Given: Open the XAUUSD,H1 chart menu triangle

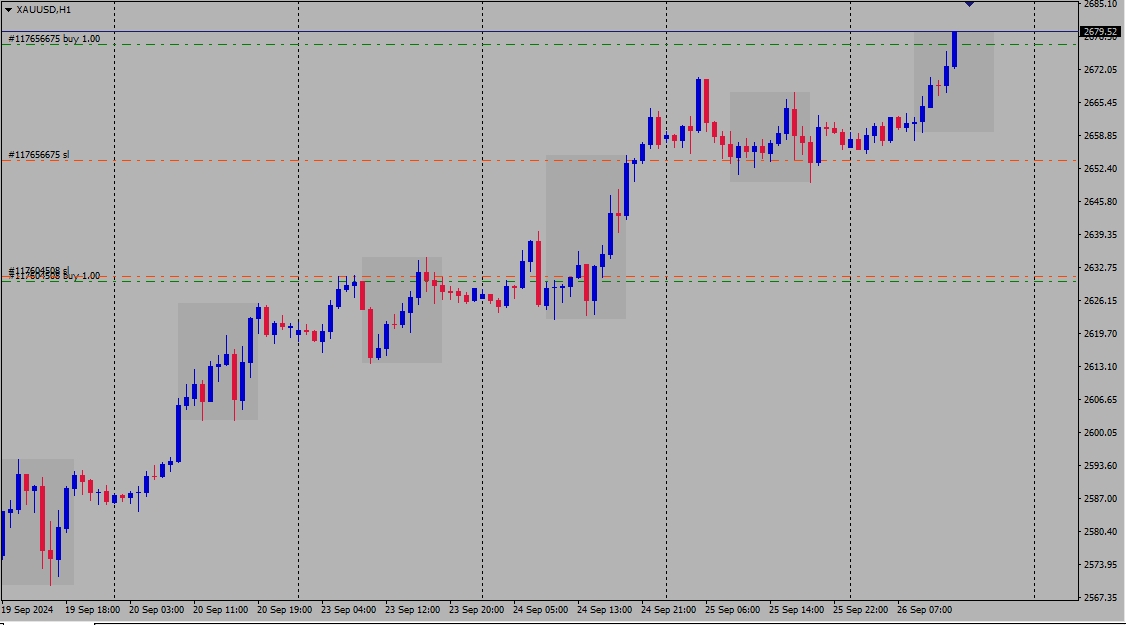Looking at the screenshot, I should (x=9, y=10).
